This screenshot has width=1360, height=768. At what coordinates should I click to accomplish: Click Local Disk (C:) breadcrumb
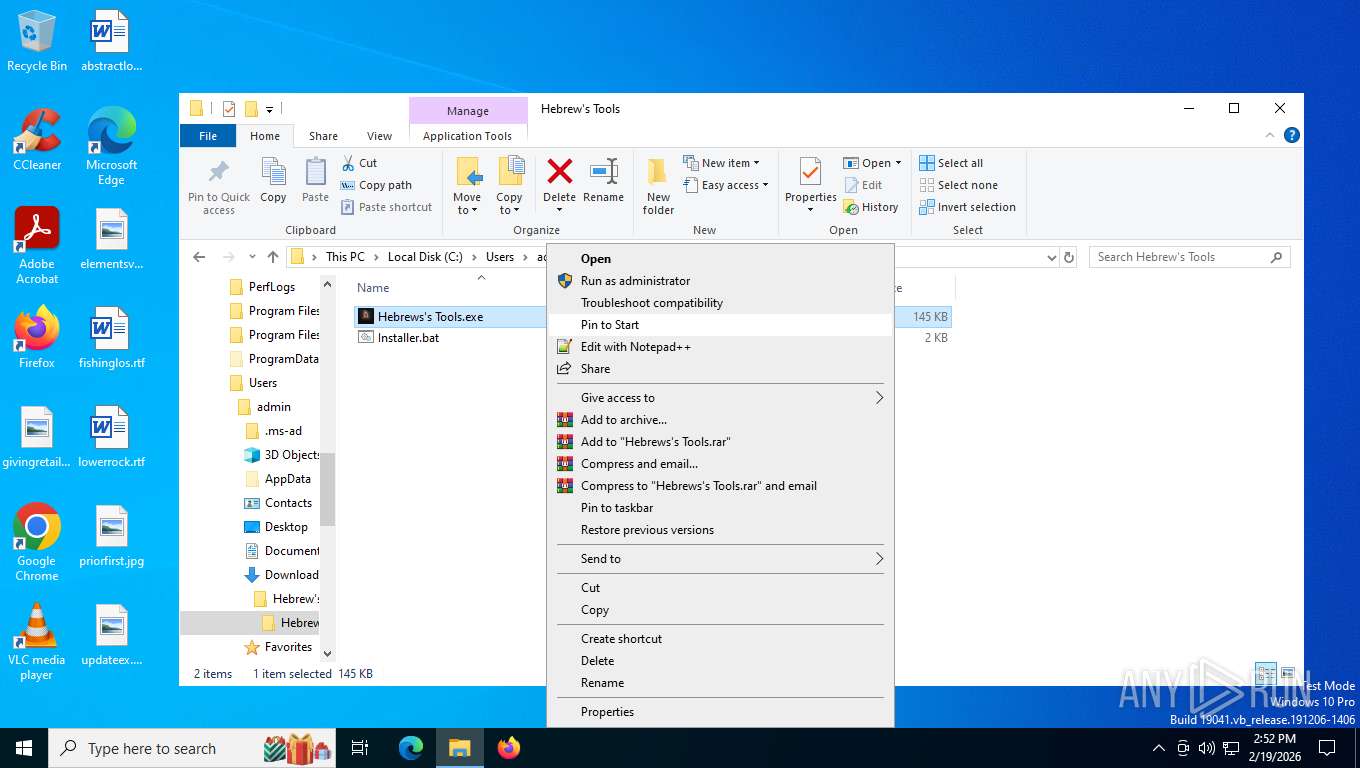coord(425,257)
